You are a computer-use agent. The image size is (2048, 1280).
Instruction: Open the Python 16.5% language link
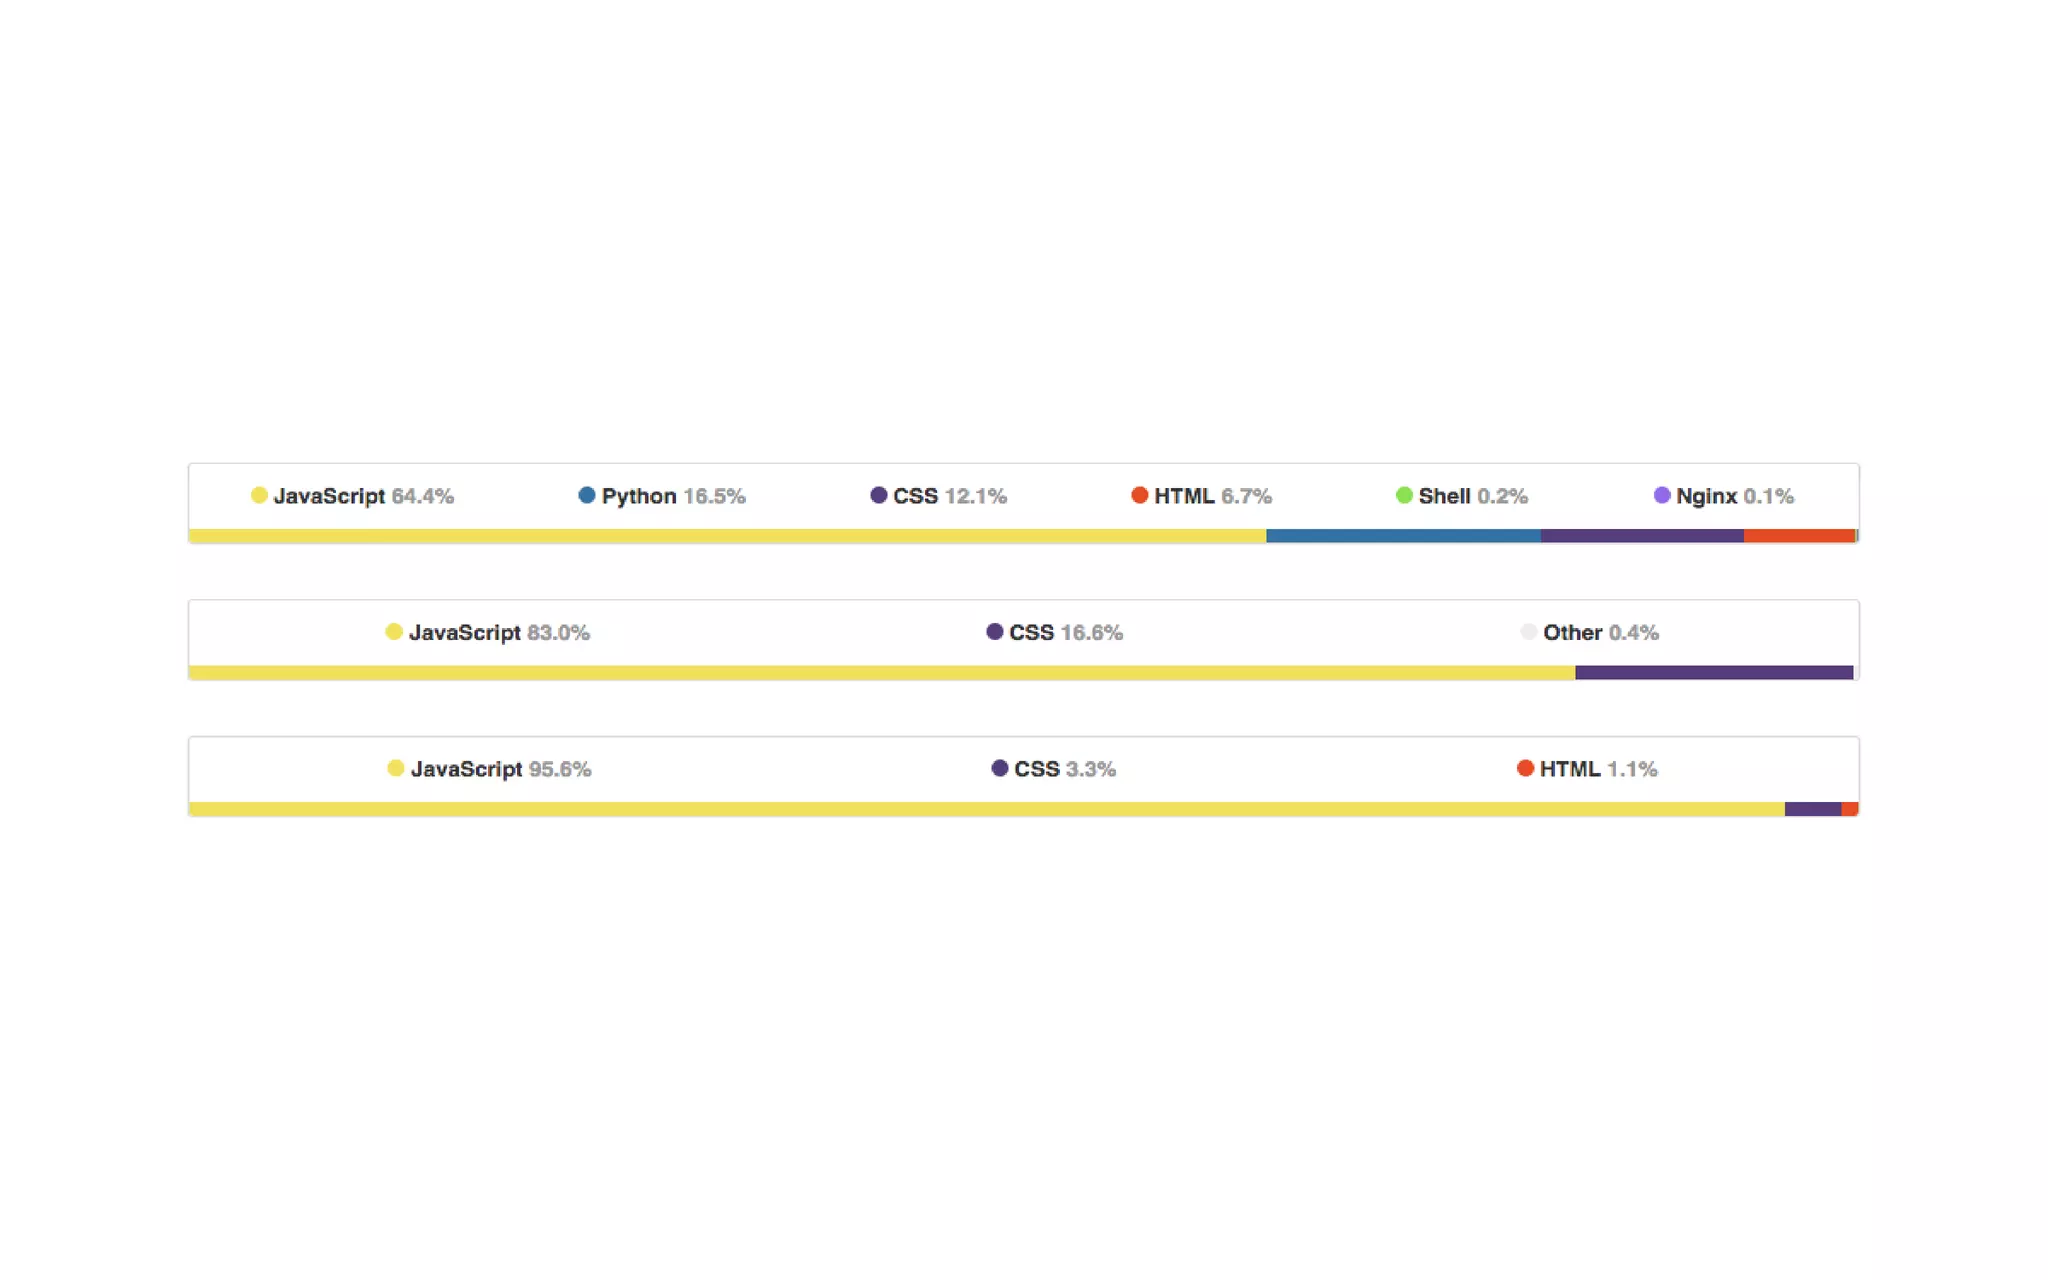[x=662, y=496]
